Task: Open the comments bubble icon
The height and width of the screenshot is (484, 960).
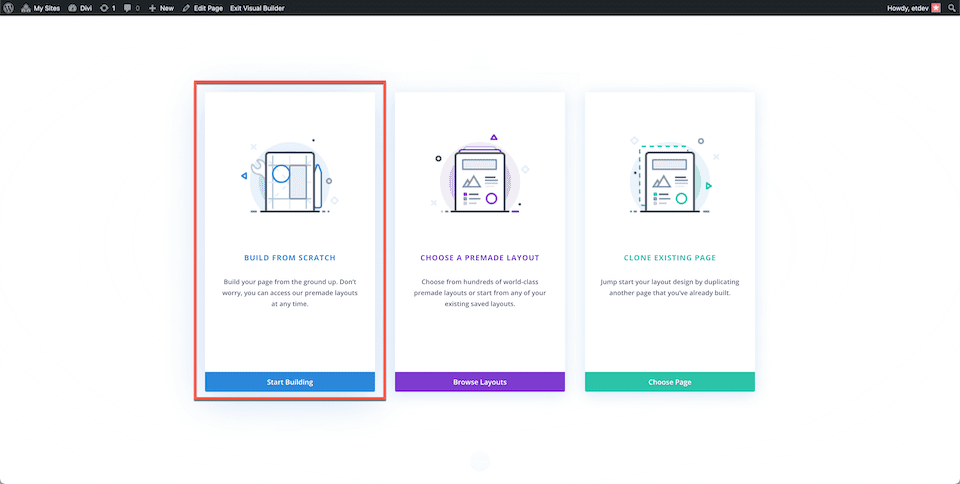Action: point(132,8)
